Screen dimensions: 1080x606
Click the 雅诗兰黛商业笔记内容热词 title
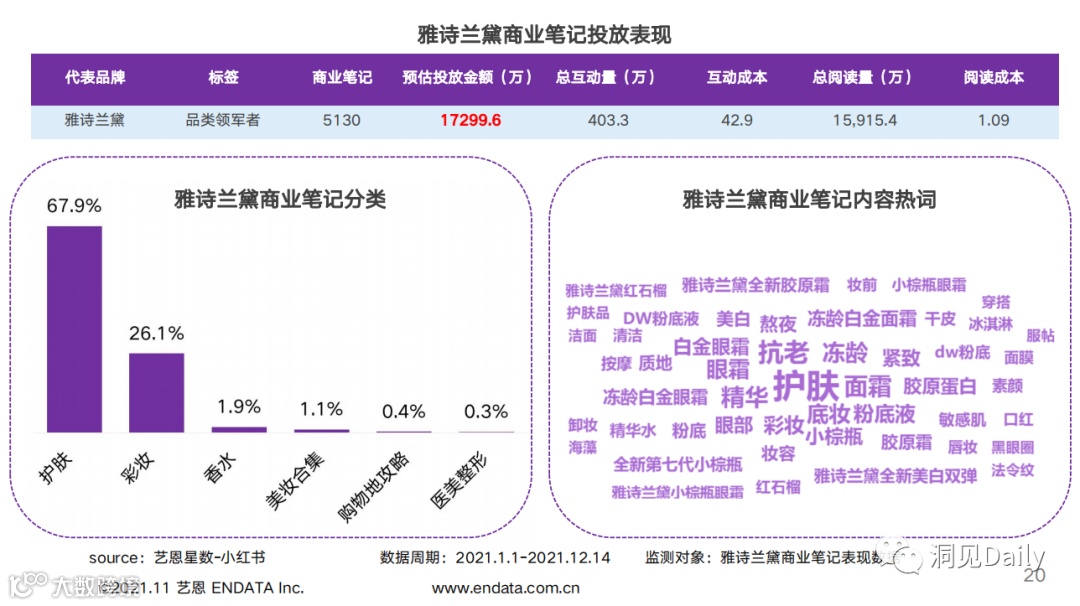[x=809, y=199]
